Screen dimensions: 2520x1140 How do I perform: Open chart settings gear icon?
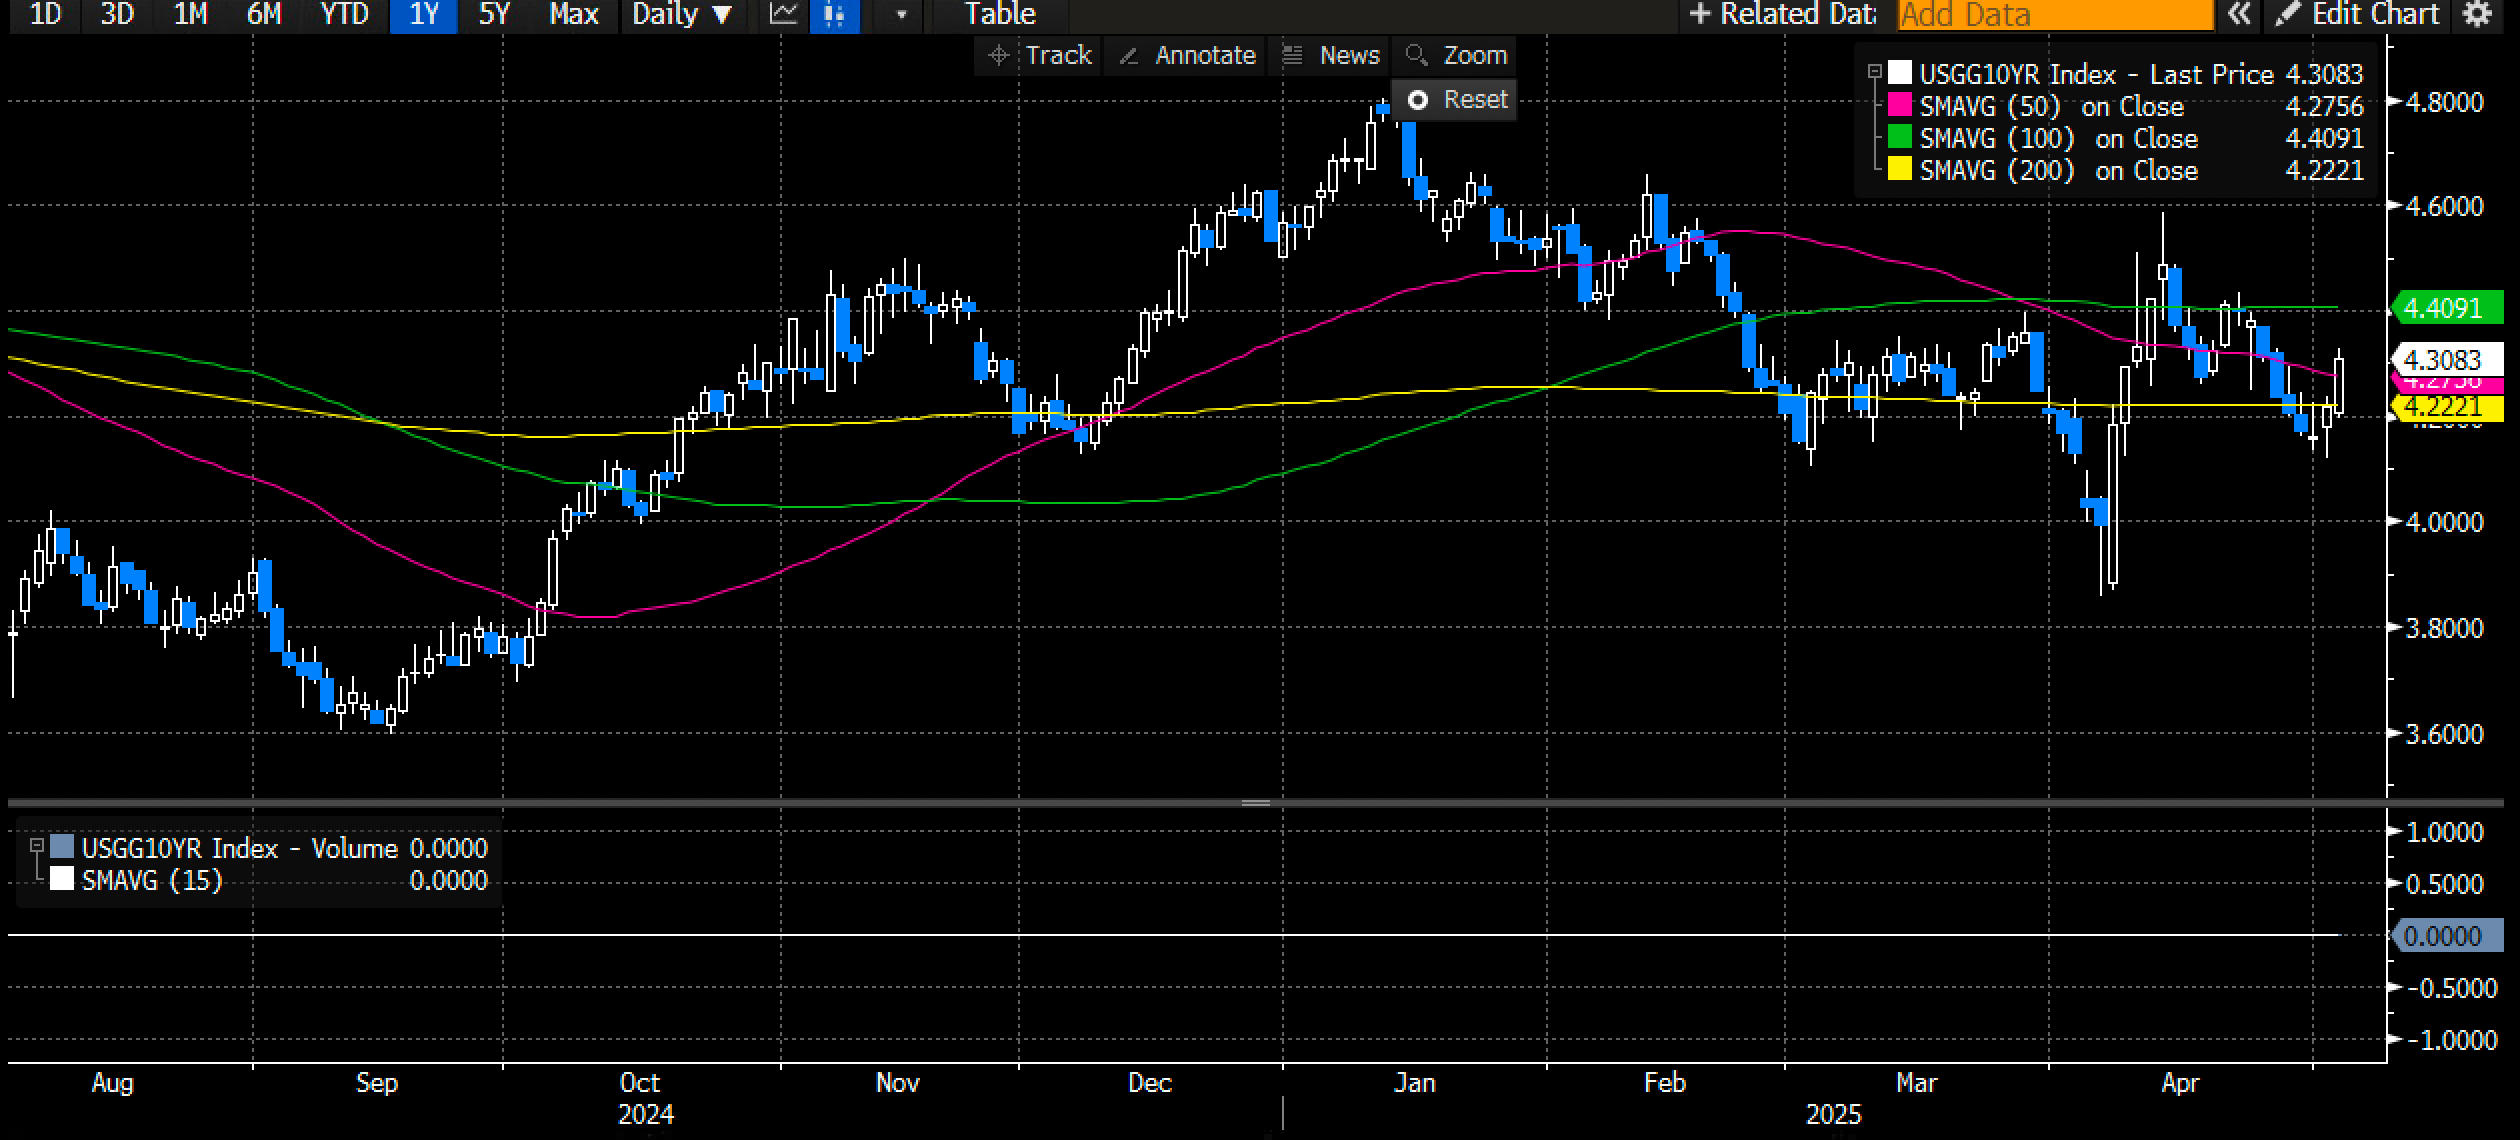2476,15
